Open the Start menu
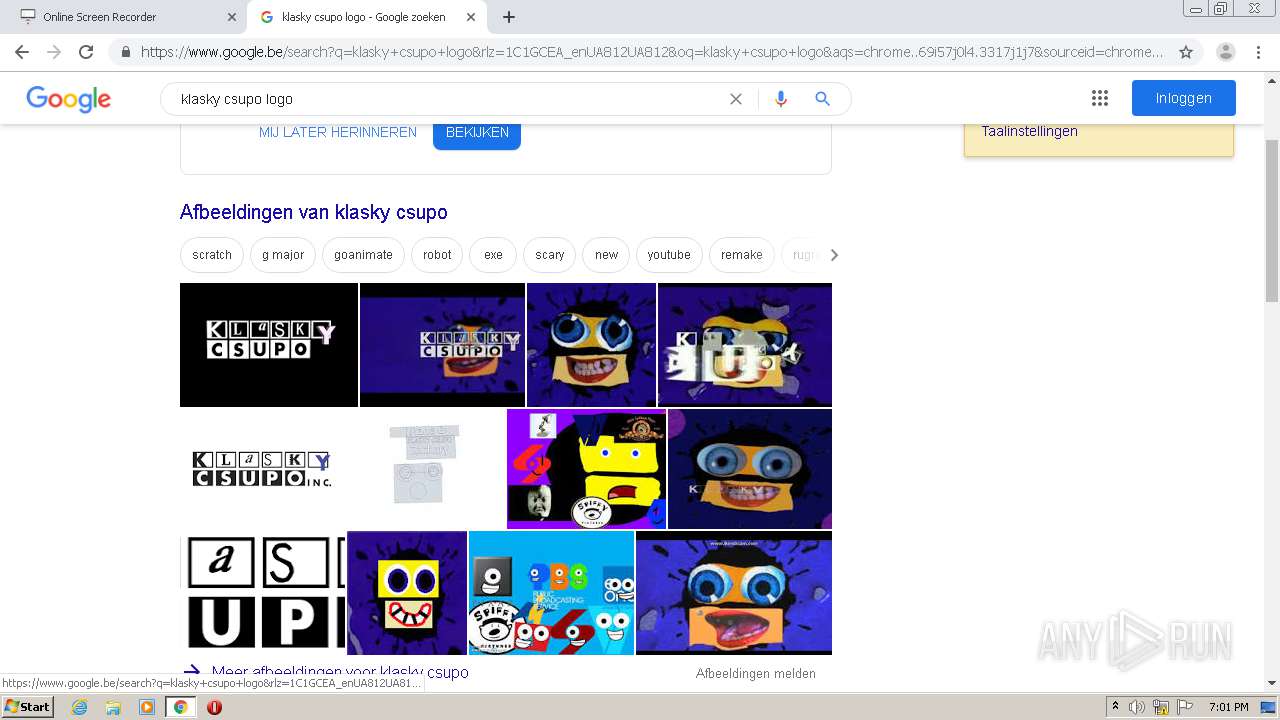This screenshot has width=1280, height=720. (27, 707)
